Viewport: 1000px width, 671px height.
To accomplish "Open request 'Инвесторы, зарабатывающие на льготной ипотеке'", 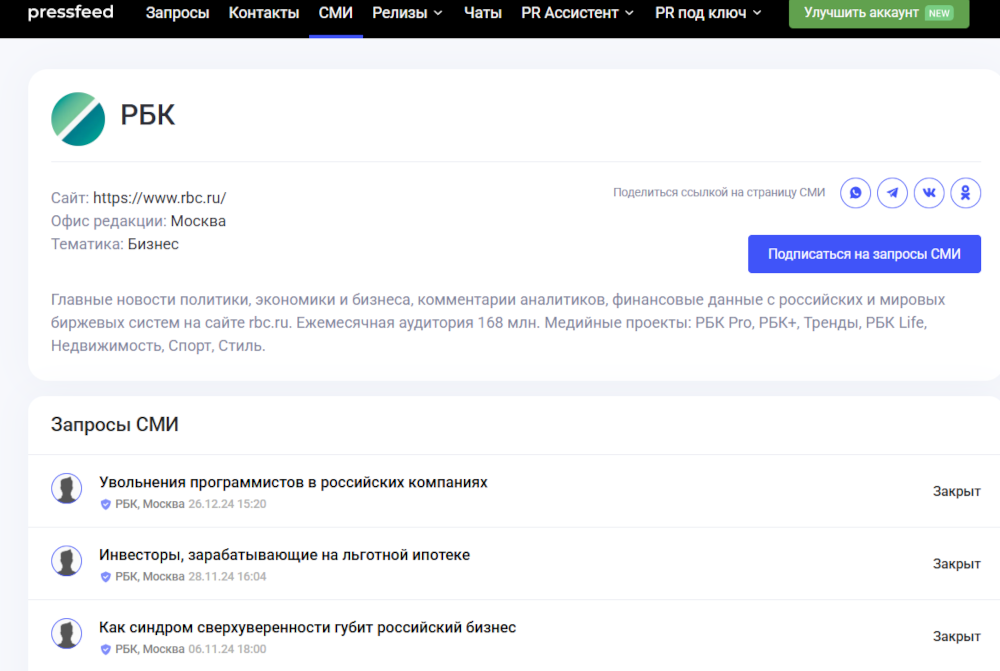I will (284, 555).
